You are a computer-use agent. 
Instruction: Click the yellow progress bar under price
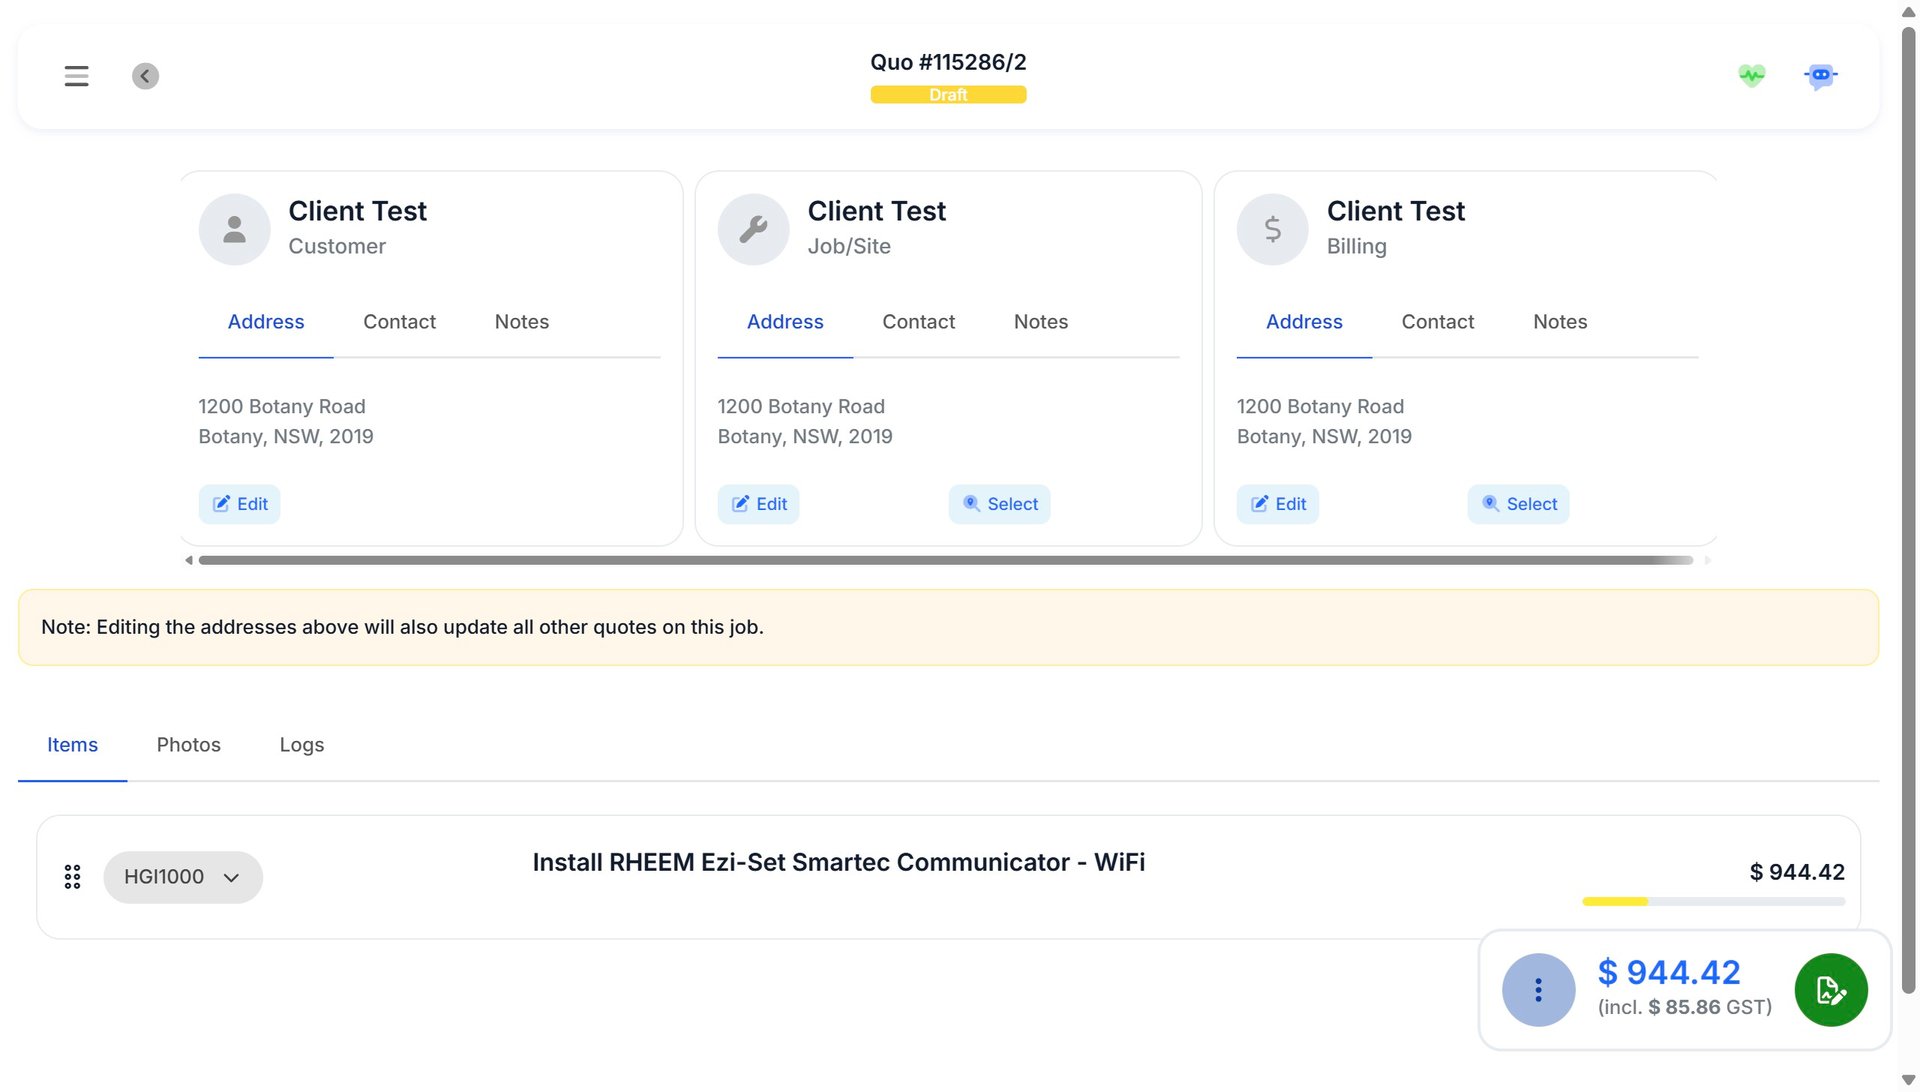pyautogui.click(x=1615, y=902)
